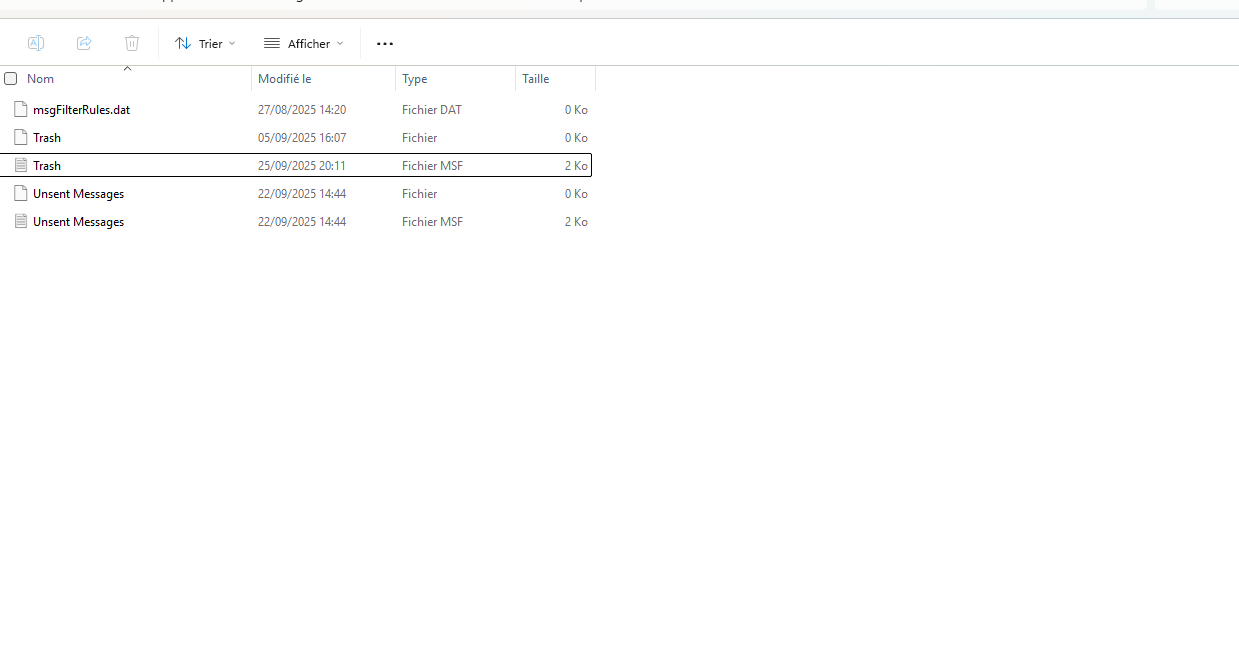Click the Unsent Messages Fichier MSF type cell
Viewport: 1239px width, 672px height.
point(432,222)
